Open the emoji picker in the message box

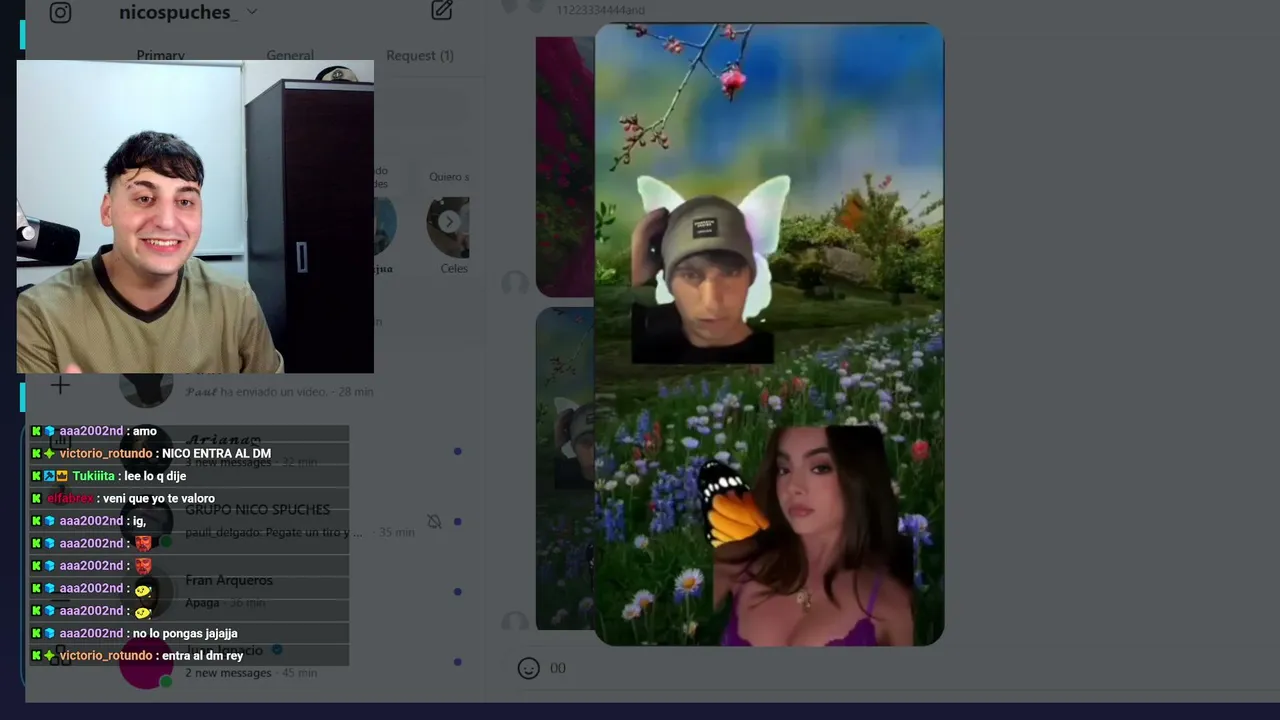pos(529,668)
